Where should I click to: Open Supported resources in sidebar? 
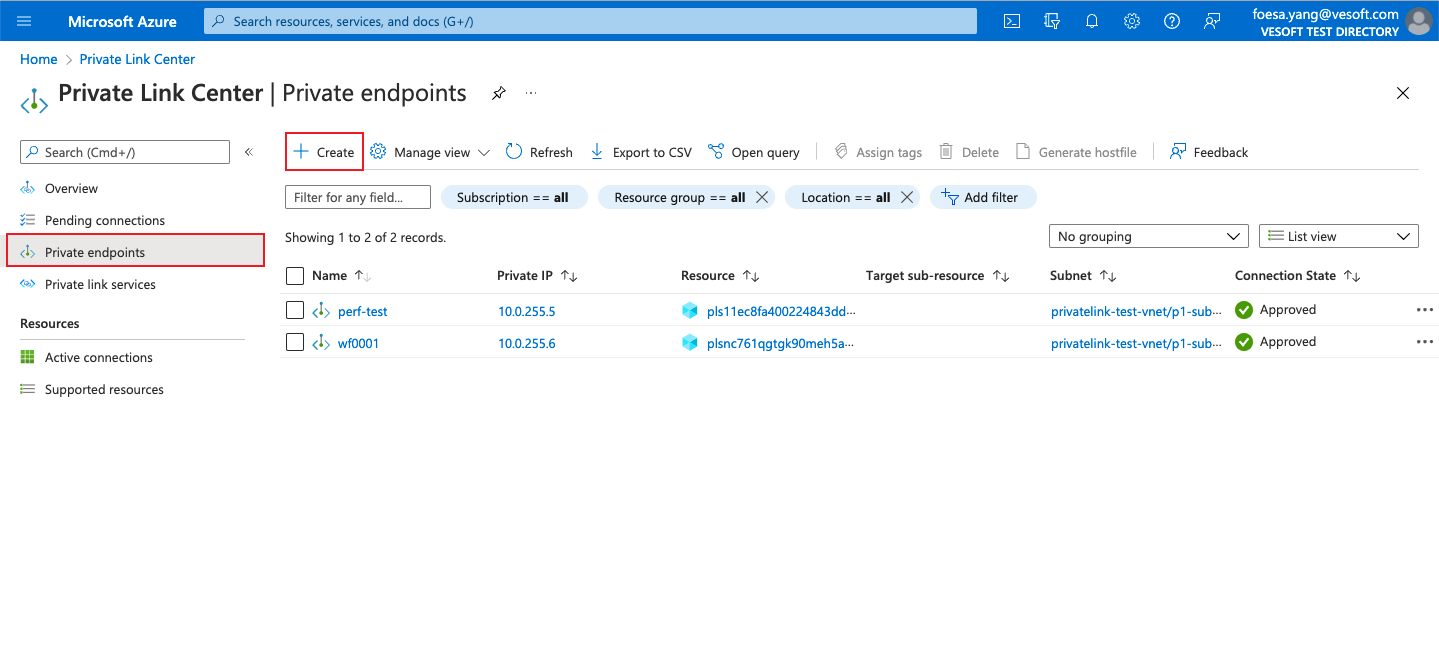(104, 389)
